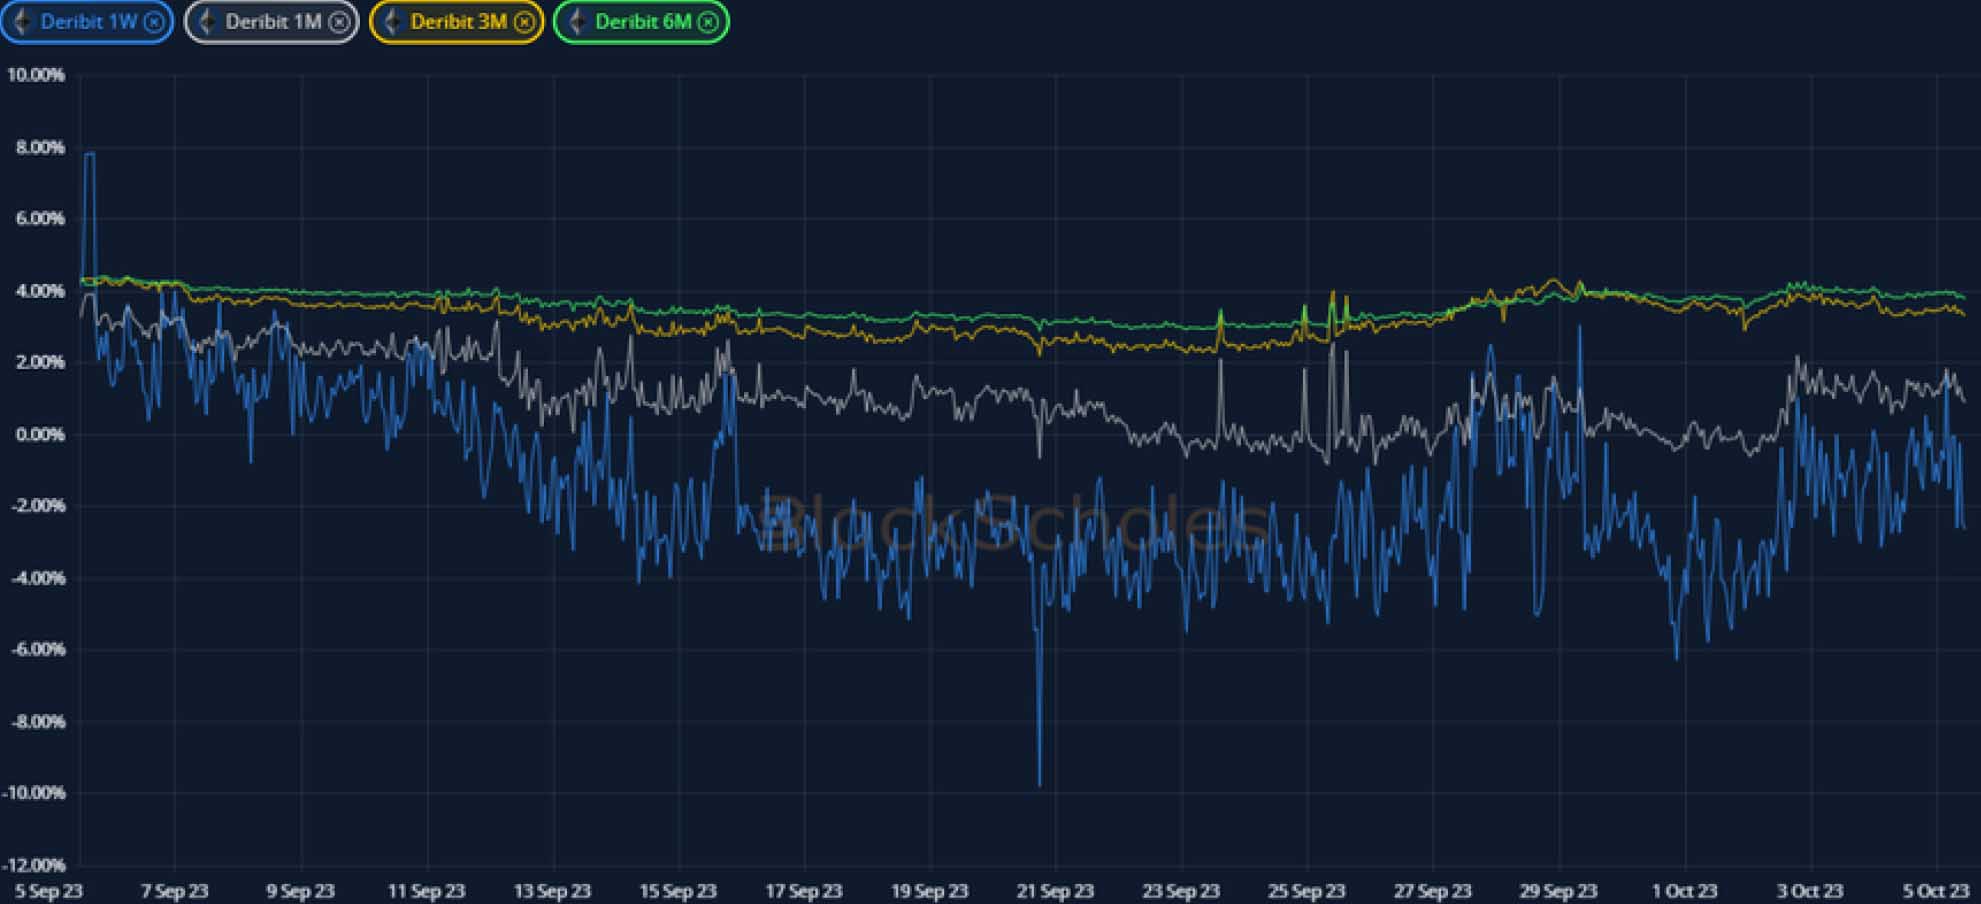Click the 19 Sep 23 date label
Screen dimensions: 1981x904
pos(930,891)
